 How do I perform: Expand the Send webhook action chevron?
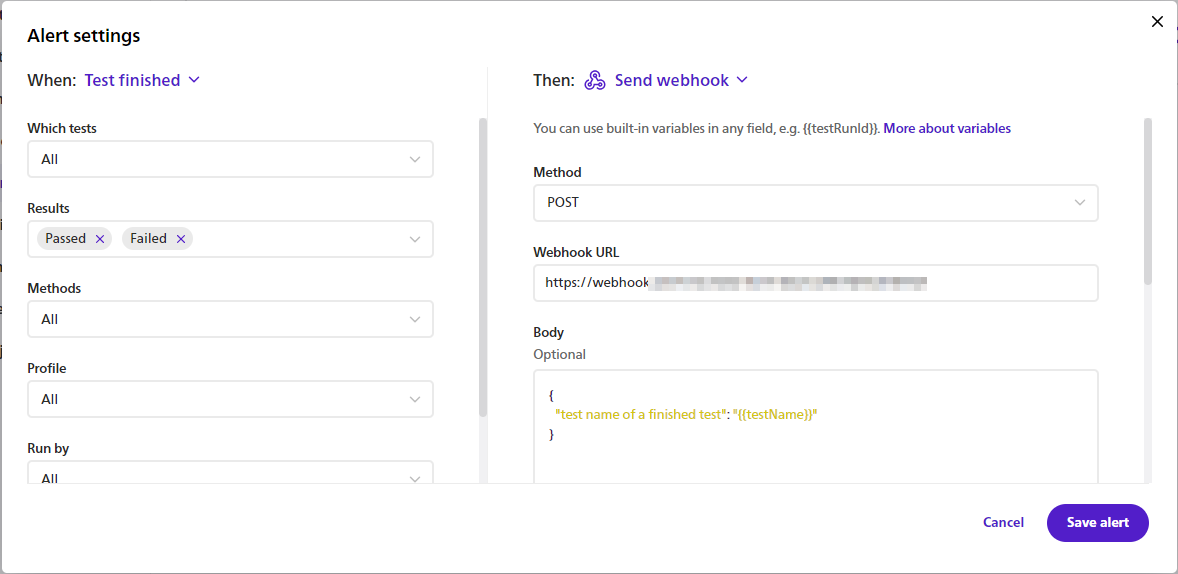(742, 80)
